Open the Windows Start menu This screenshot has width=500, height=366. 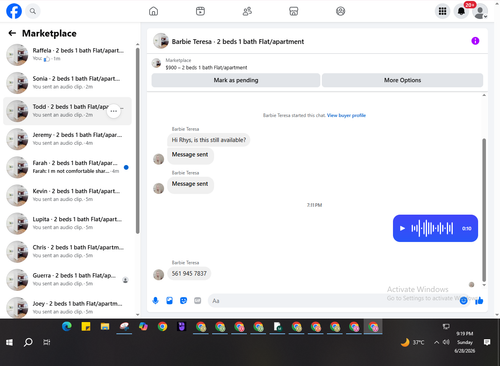9,342
